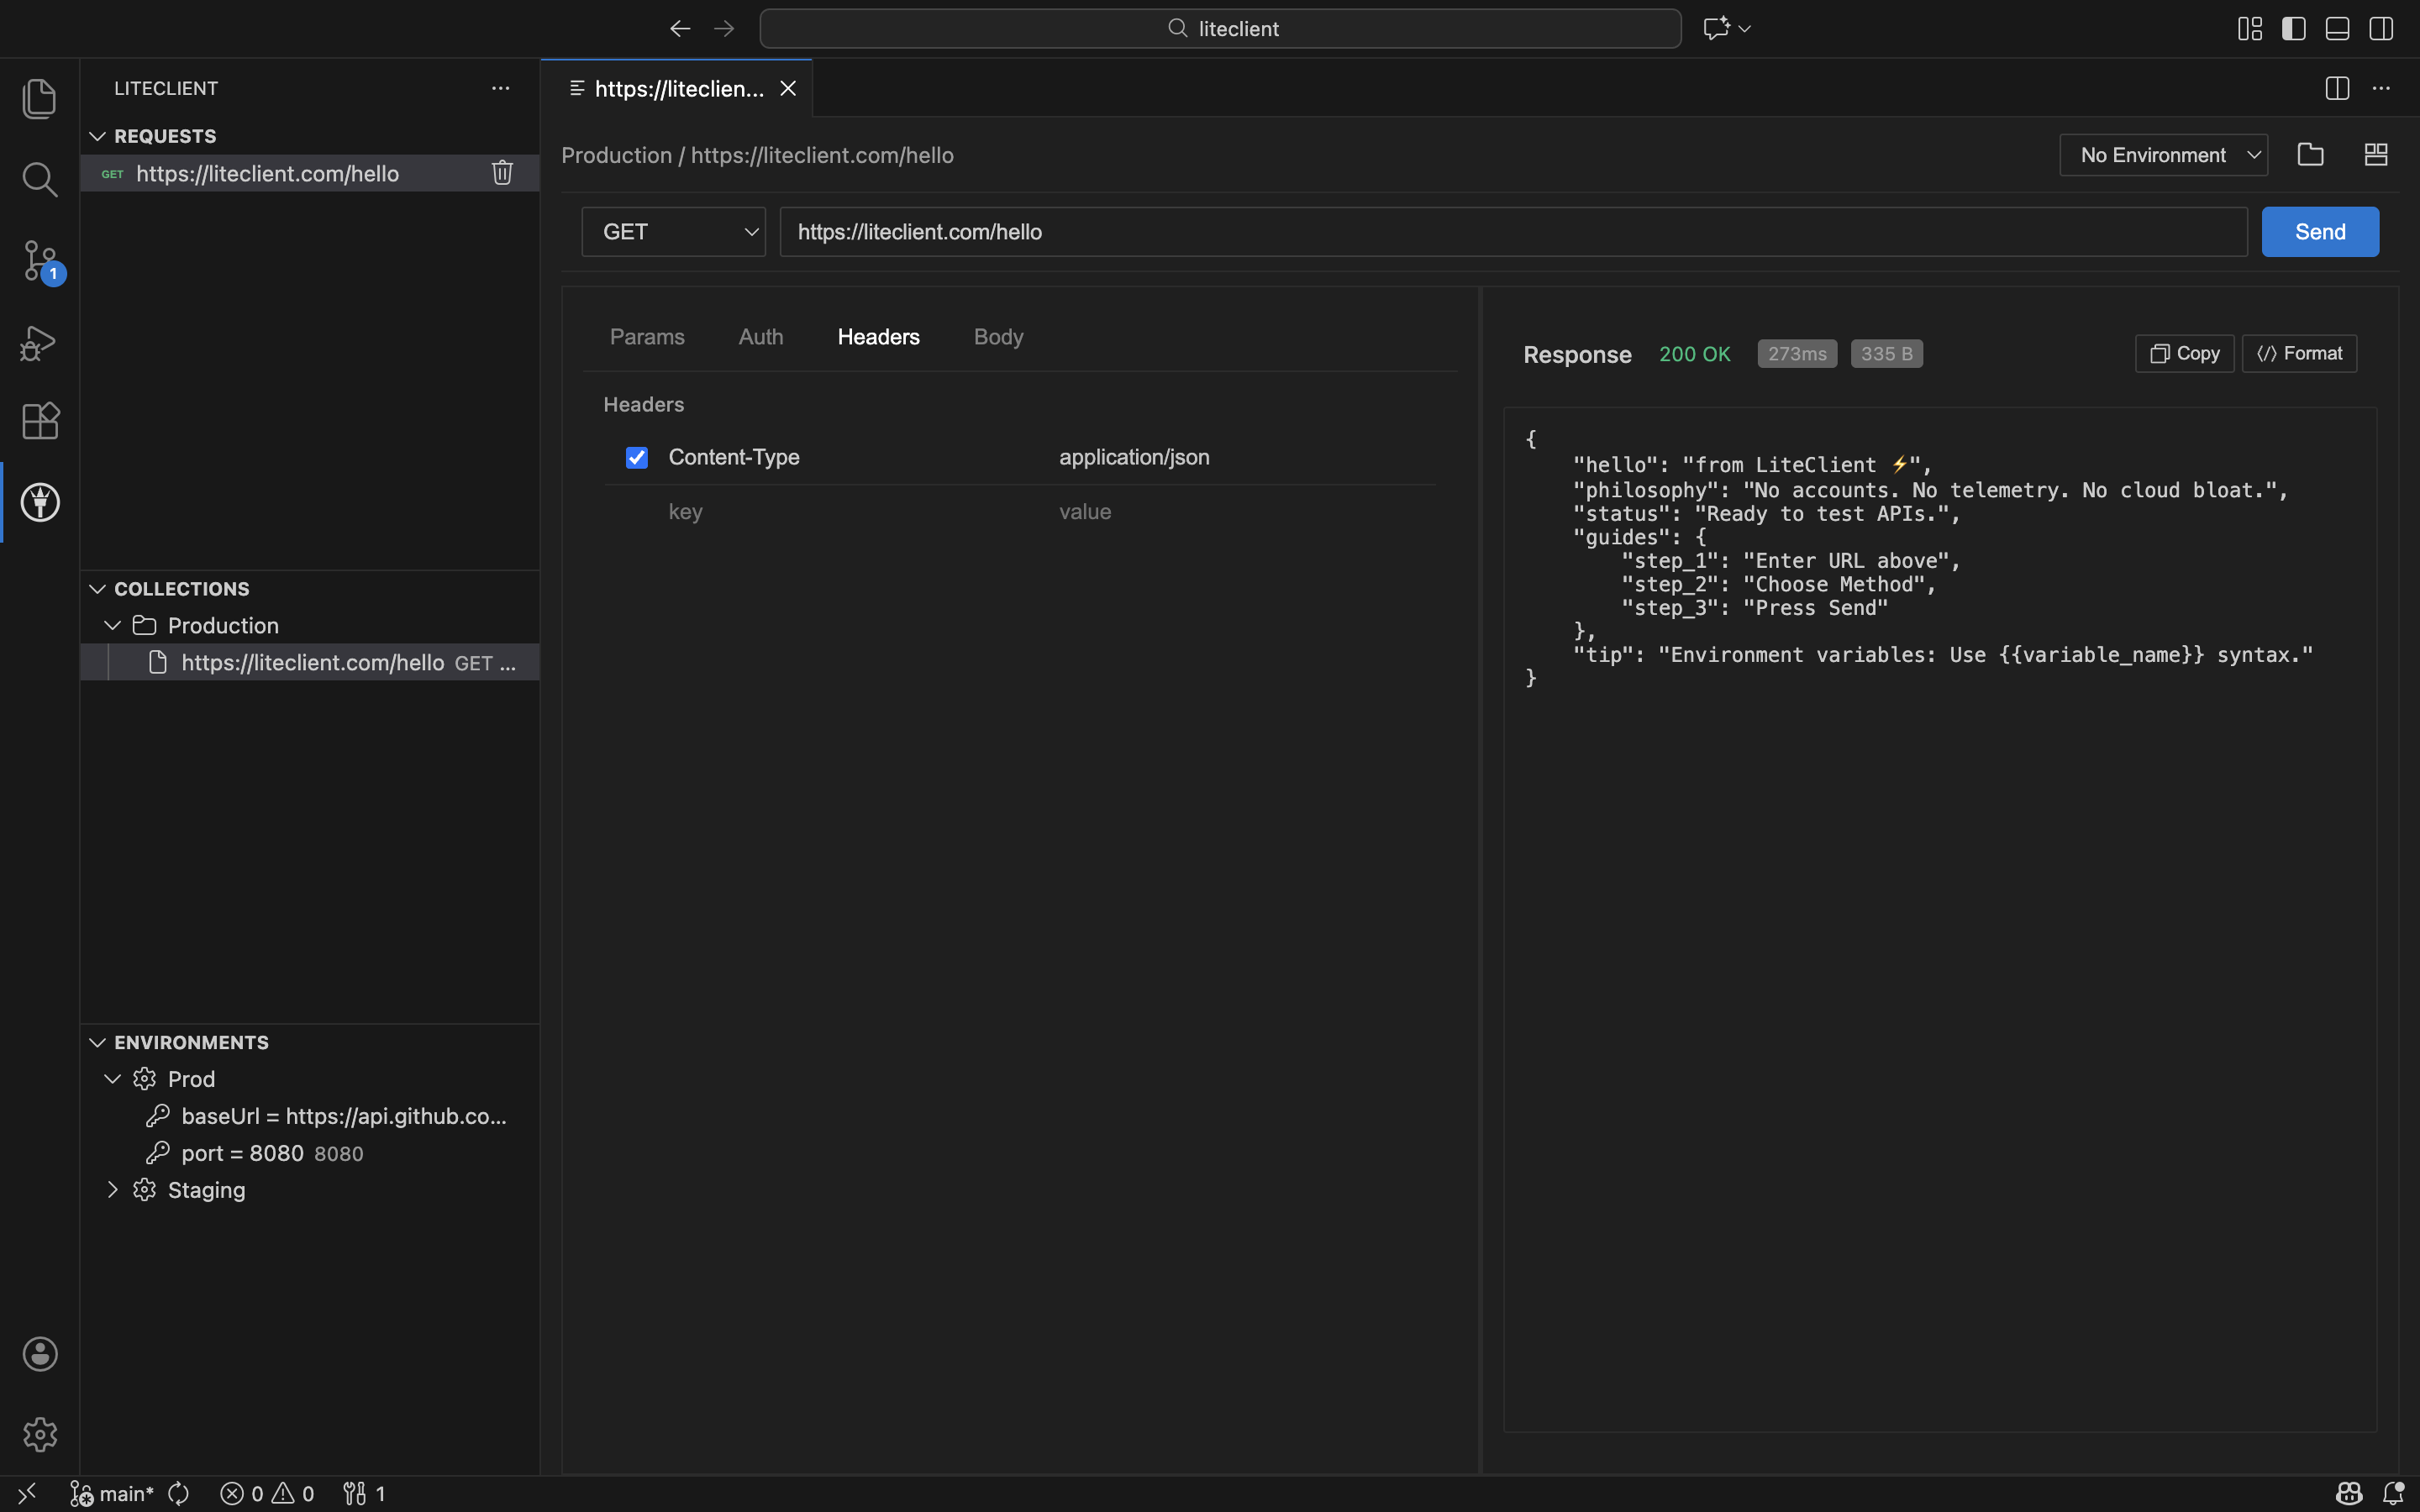2420x1512 pixels.
Task: Open the No Environment dropdown
Action: click(x=2163, y=155)
